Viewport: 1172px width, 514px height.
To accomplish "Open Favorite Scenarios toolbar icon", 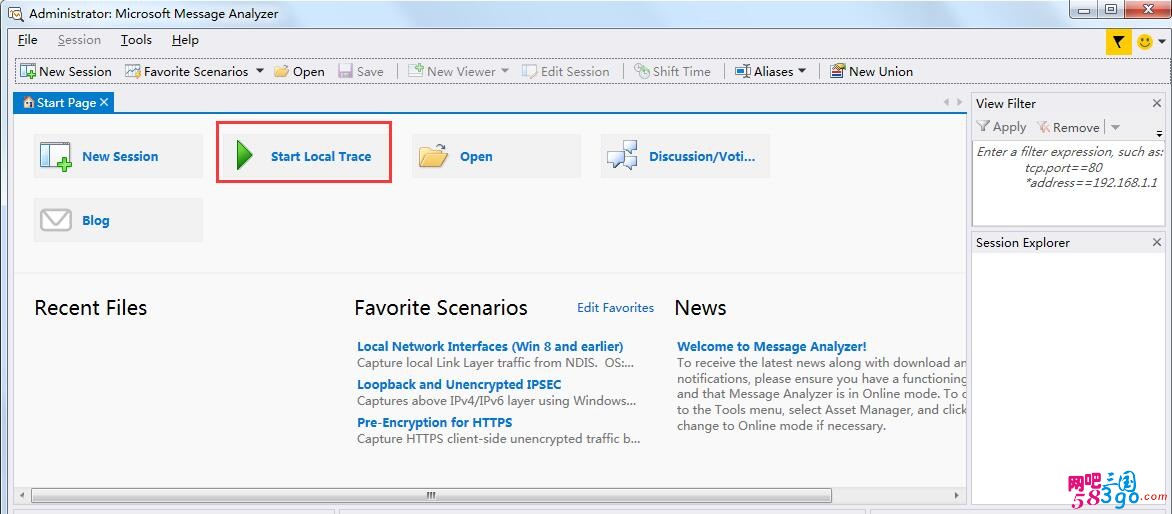I will click(x=132, y=71).
